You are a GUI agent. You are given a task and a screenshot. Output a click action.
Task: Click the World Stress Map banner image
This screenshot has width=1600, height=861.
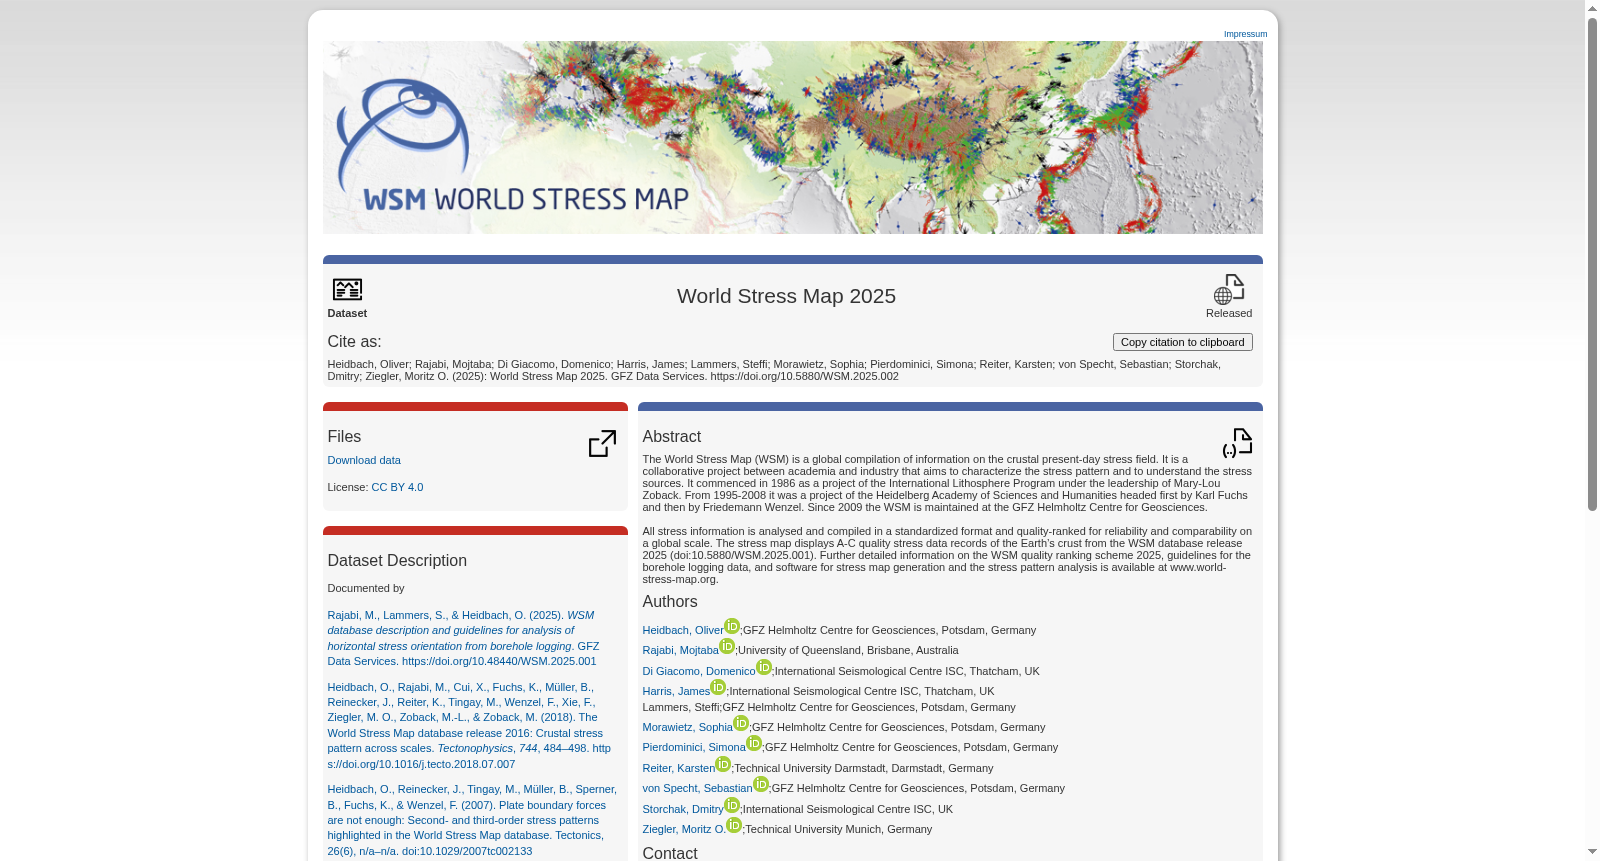(792, 137)
